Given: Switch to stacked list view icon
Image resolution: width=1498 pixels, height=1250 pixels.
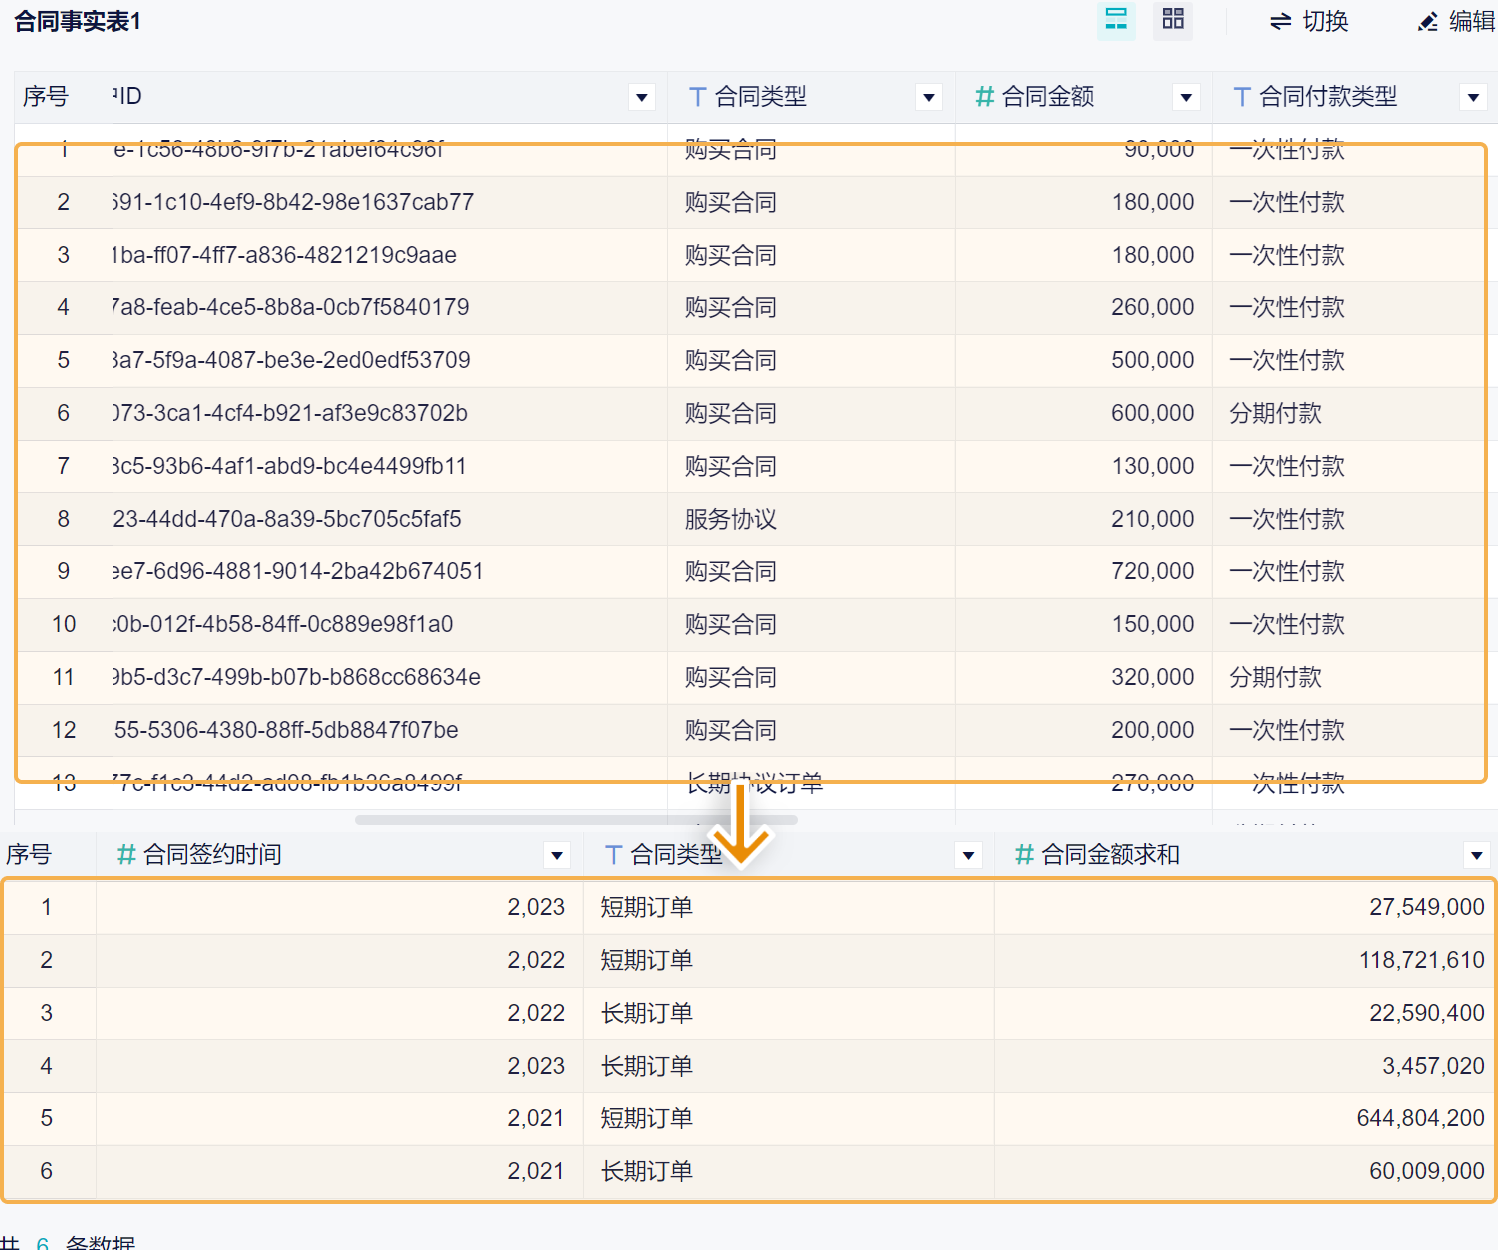Looking at the screenshot, I should tap(1116, 20).
